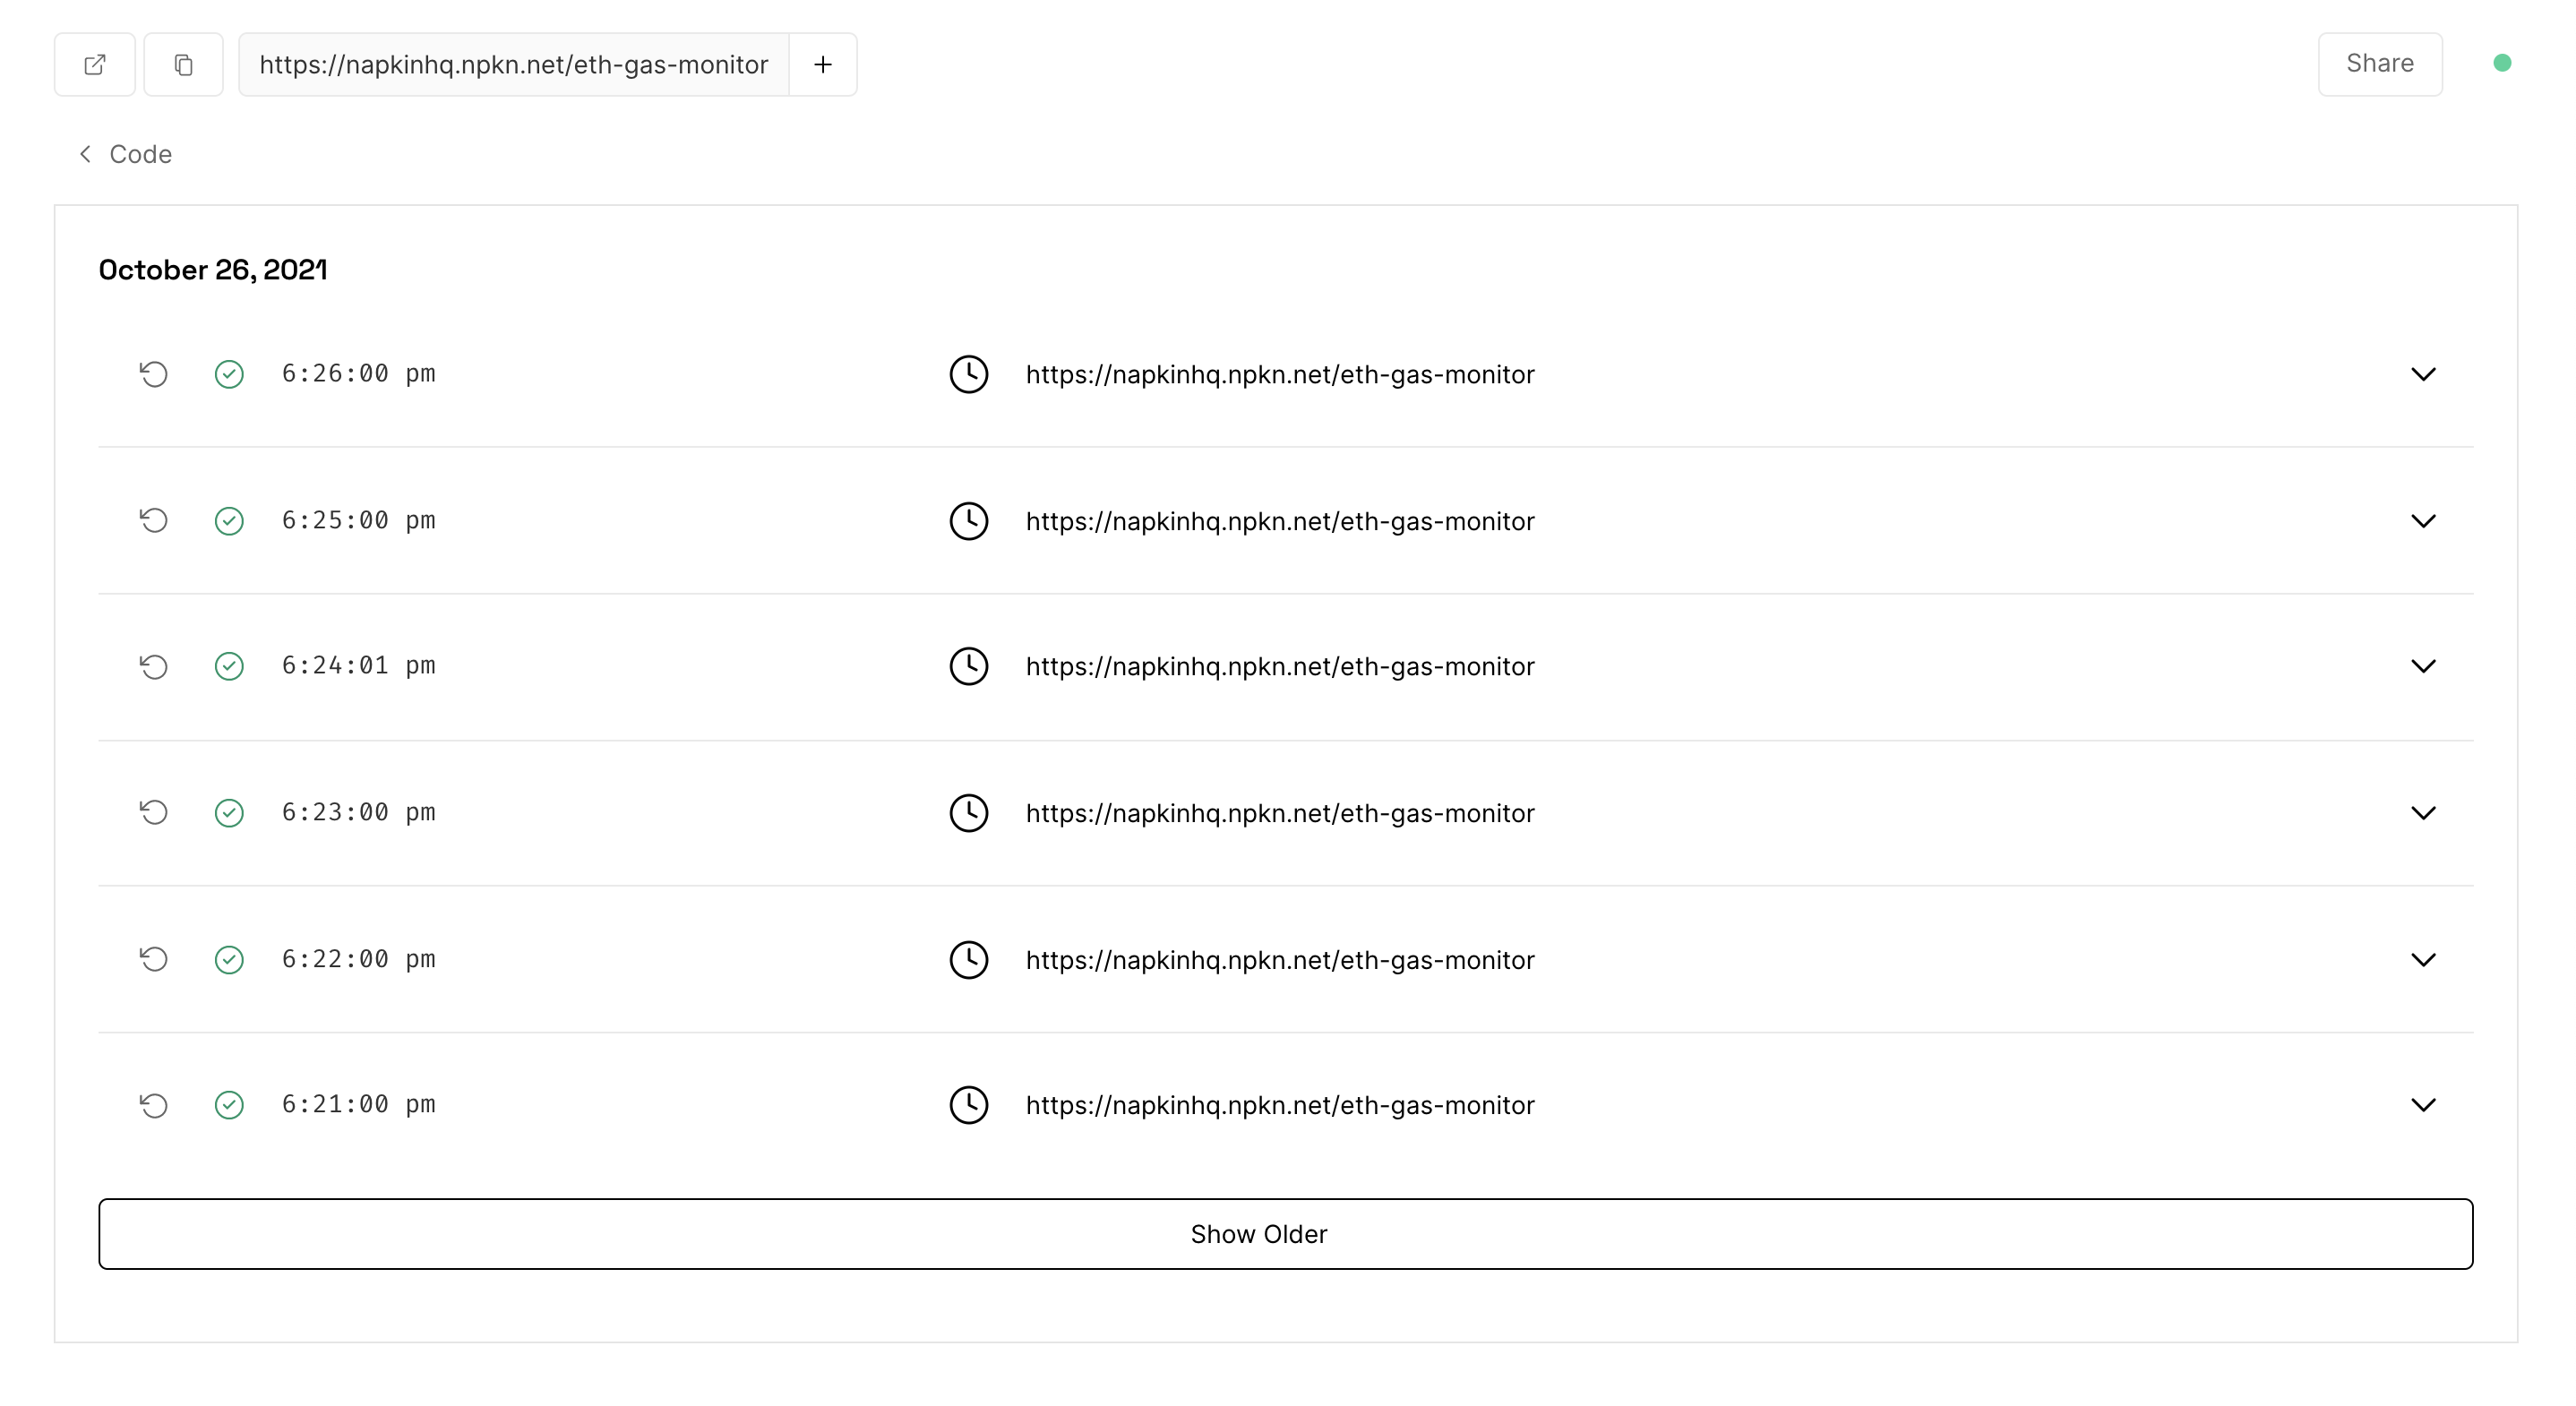Replay the 6:26:00 pm run

(153, 374)
